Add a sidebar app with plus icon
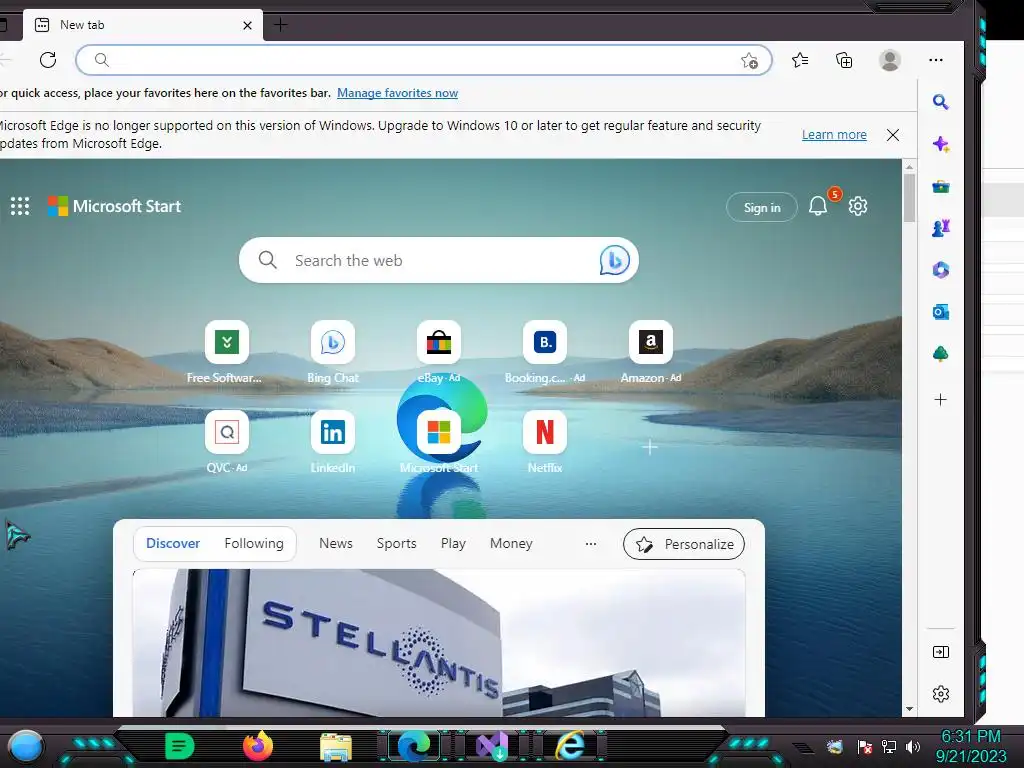 [940, 400]
